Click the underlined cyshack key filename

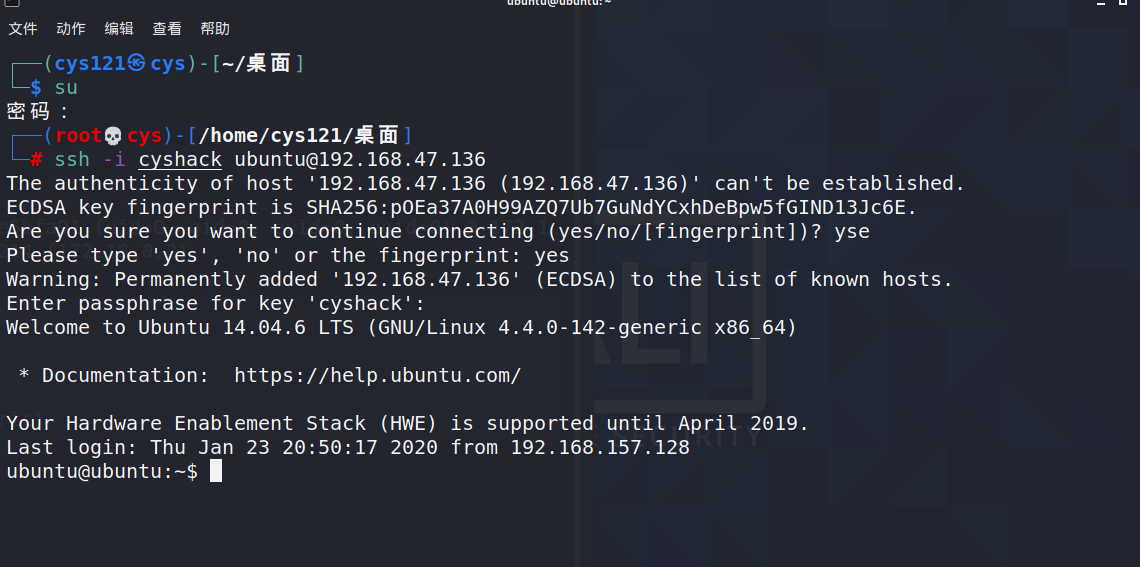click(x=180, y=160)
